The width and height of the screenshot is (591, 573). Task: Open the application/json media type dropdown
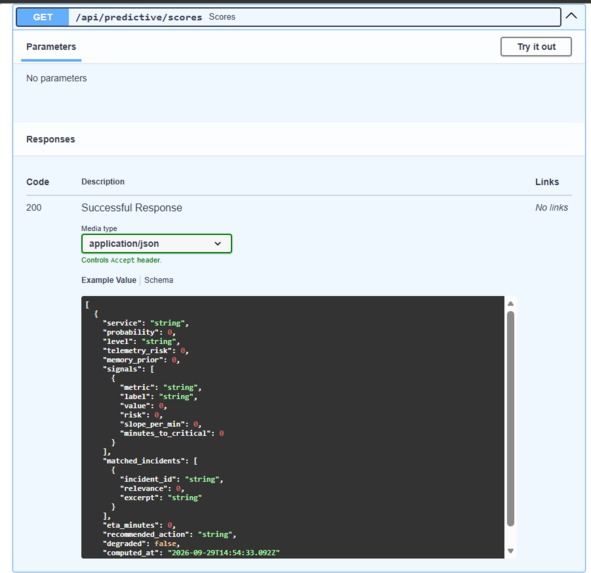(156, 244)
